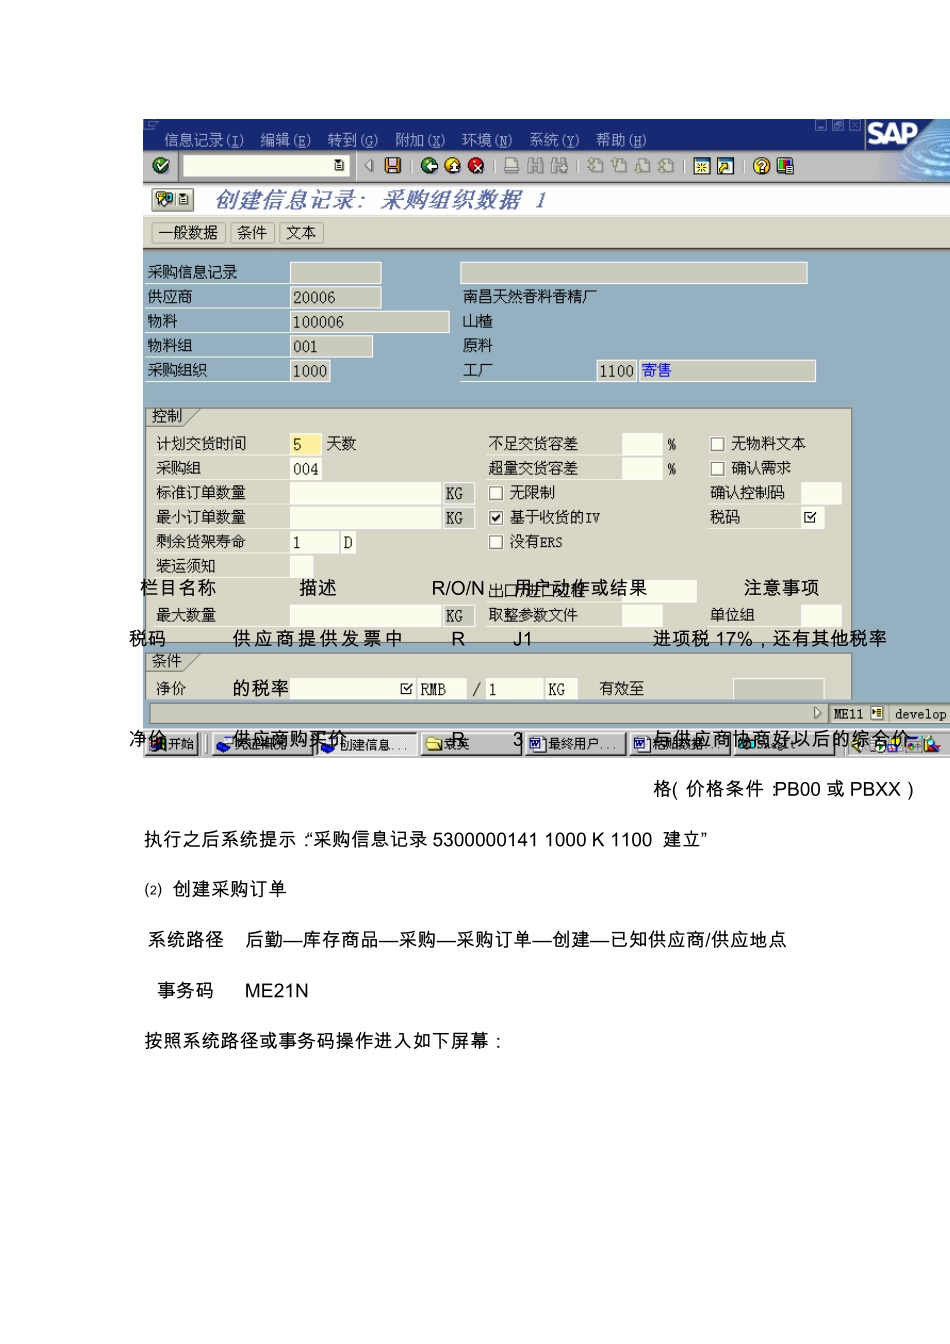This screenshot has width=950, height=1344.
Task: Click the 工厂 field showing 1100
Action: [x=616, y=371]
